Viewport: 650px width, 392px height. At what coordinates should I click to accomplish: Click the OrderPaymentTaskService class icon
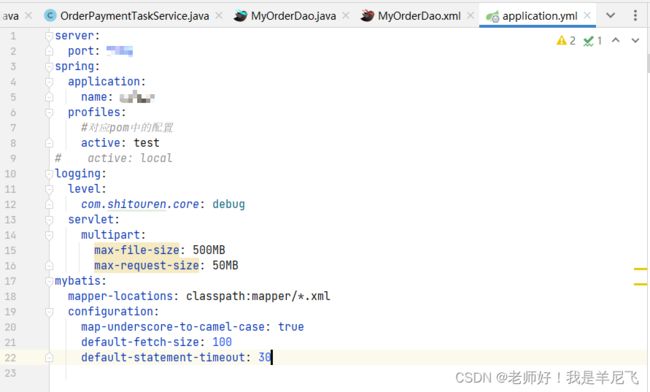pyautogui.click(x=50, y=16)
